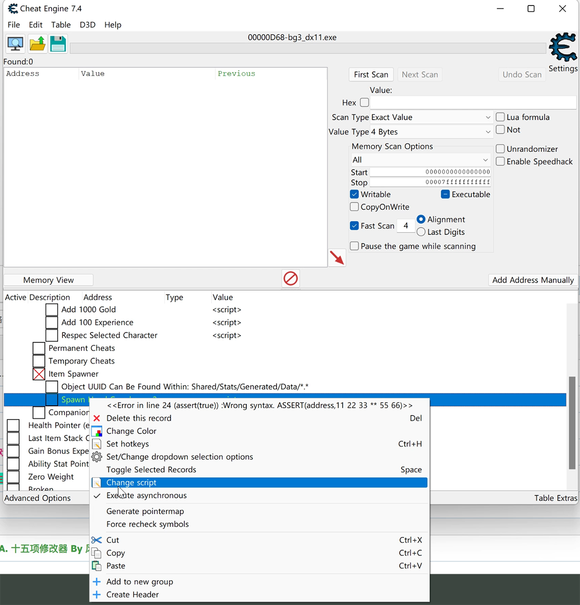Open the D3D menu
Viewport: 580px width, 605px height.
(x=88, y=25)
